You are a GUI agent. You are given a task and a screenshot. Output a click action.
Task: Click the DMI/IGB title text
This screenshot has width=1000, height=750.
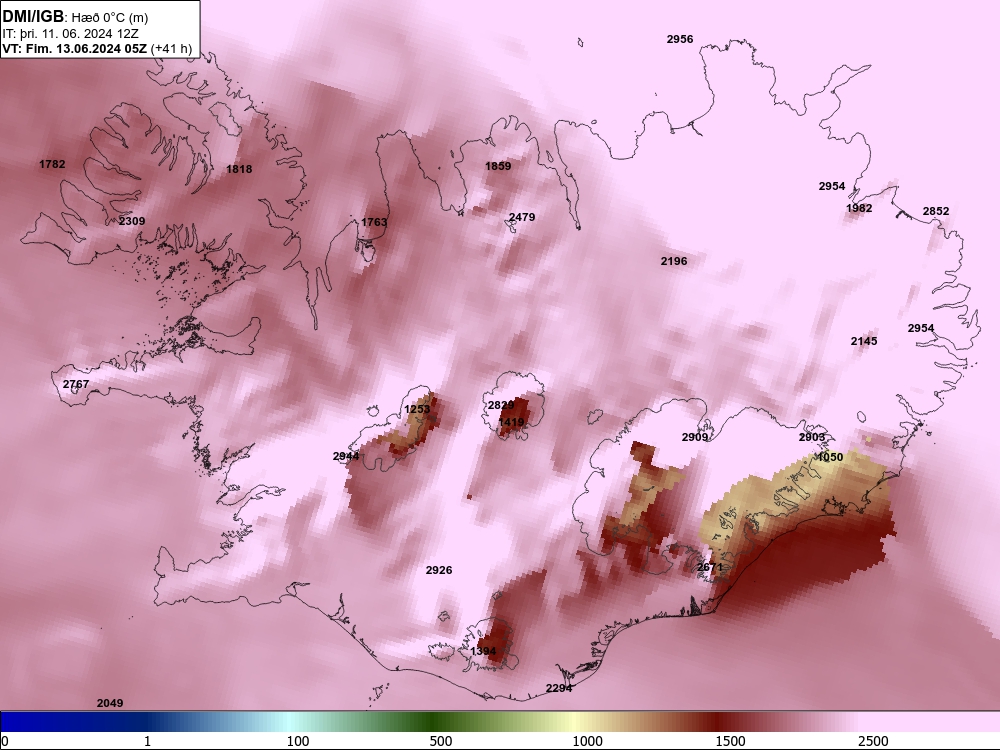pos(33,17)
